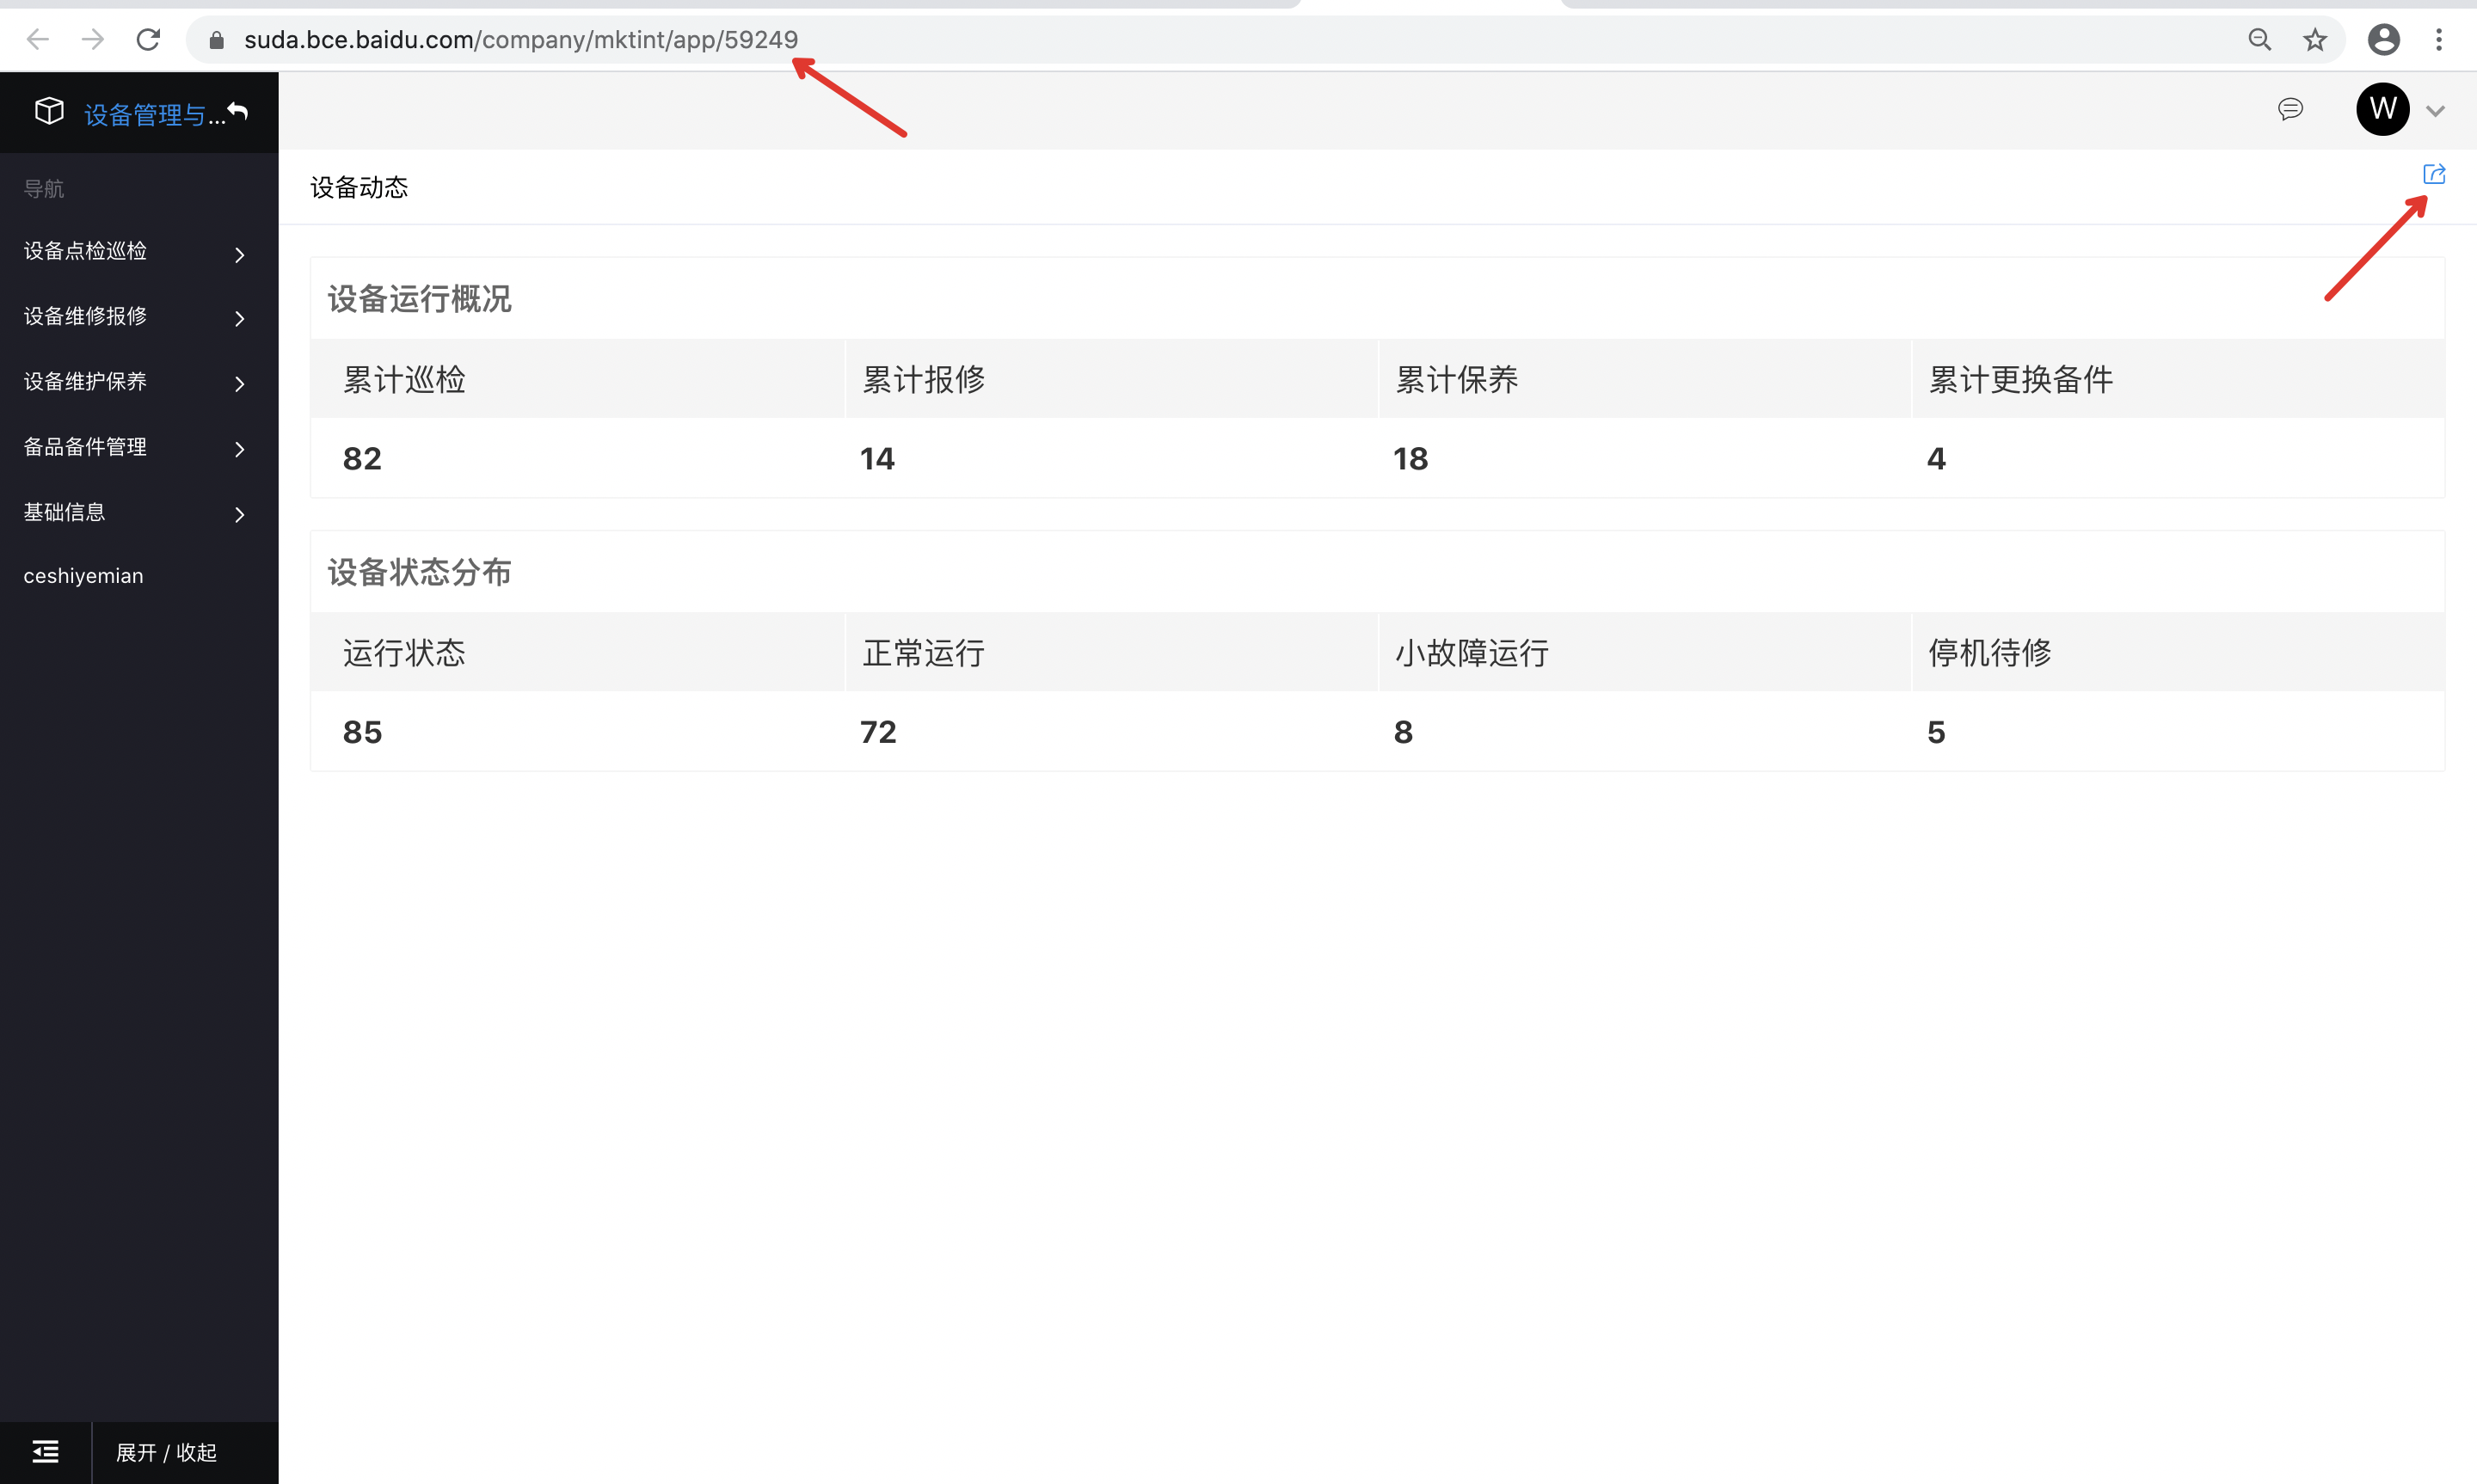Click the share/open-in-new-window icon
This screenshot has height=1484, width=2477.
[x=2434, y=174]
